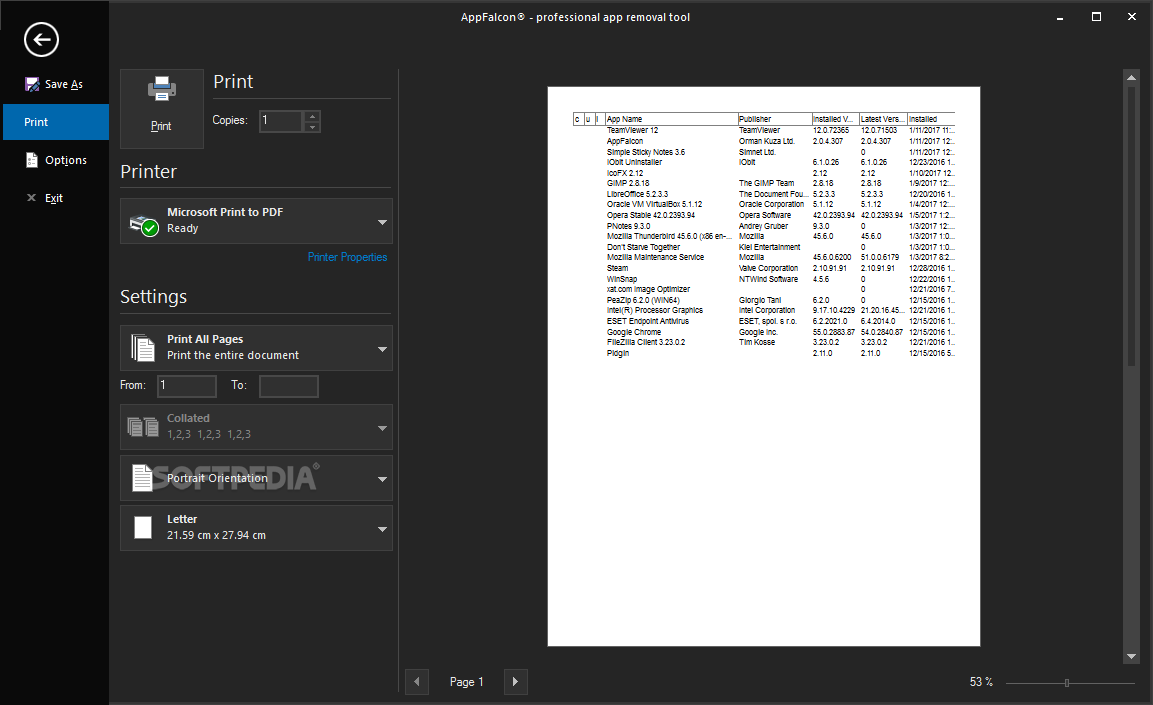
Task: Adjust the zoom slider handle
Action: [x=1067, y=683]
